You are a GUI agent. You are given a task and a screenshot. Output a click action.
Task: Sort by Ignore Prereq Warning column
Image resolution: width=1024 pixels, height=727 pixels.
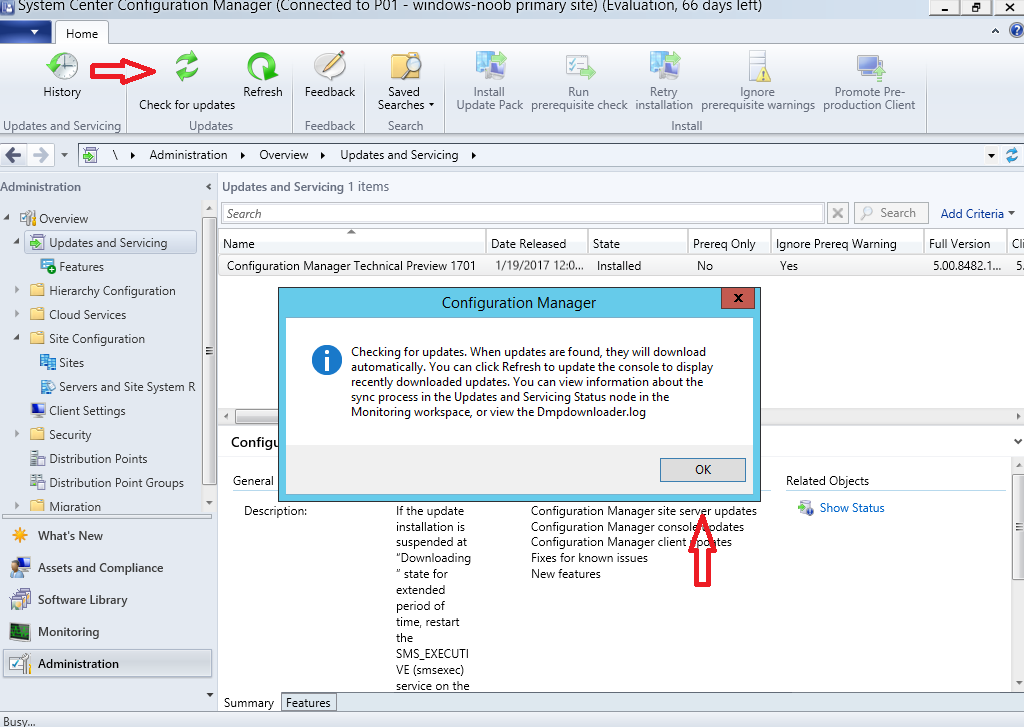coord(848,244)
